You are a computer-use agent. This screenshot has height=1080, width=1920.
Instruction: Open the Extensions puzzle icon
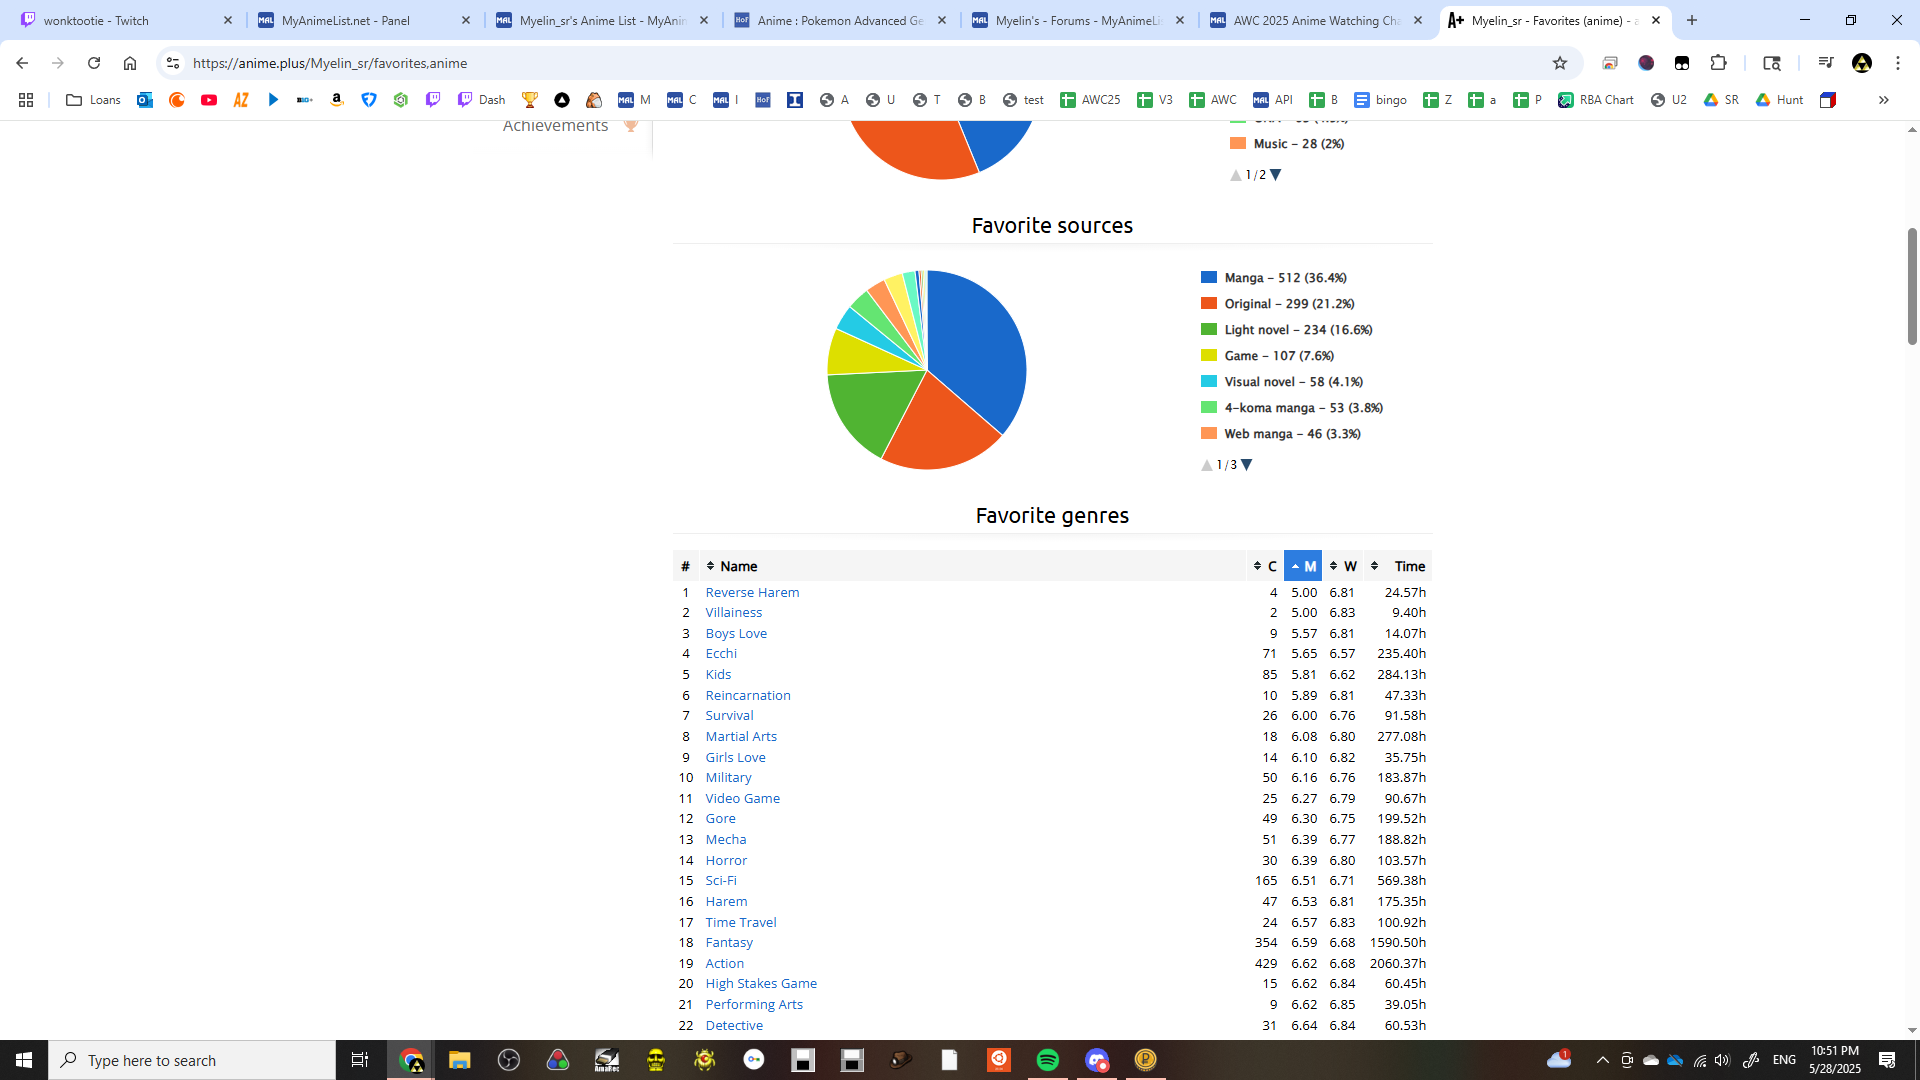pyautogui.click(x=1718, y=63)
